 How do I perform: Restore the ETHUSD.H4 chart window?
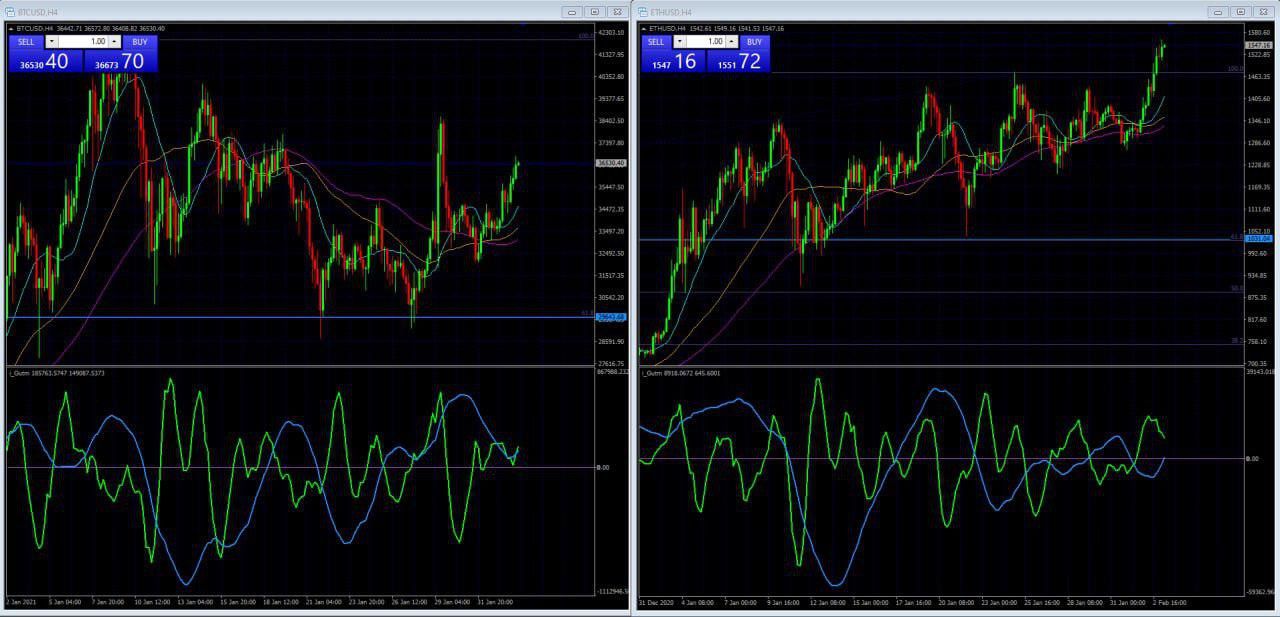1240,11
